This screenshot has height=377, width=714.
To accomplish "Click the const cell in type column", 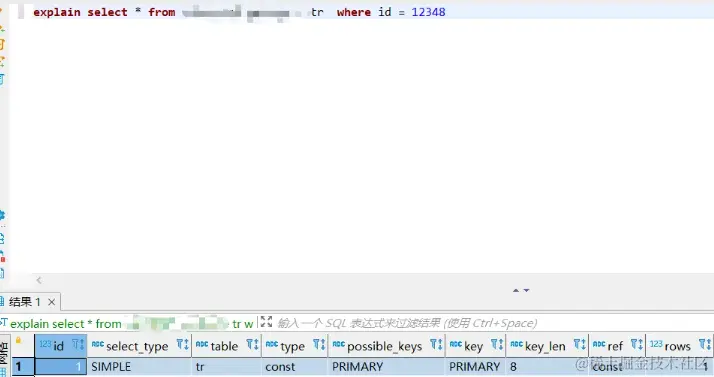I will coord(294,367).
